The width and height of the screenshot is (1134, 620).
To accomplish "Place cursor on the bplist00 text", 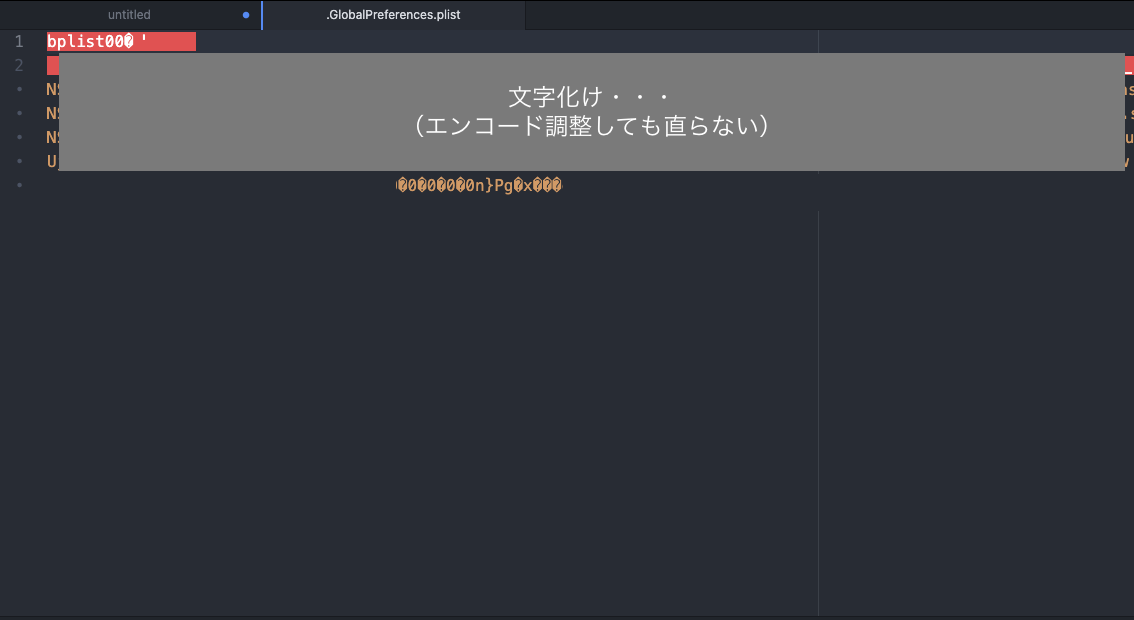I will 84,42.
